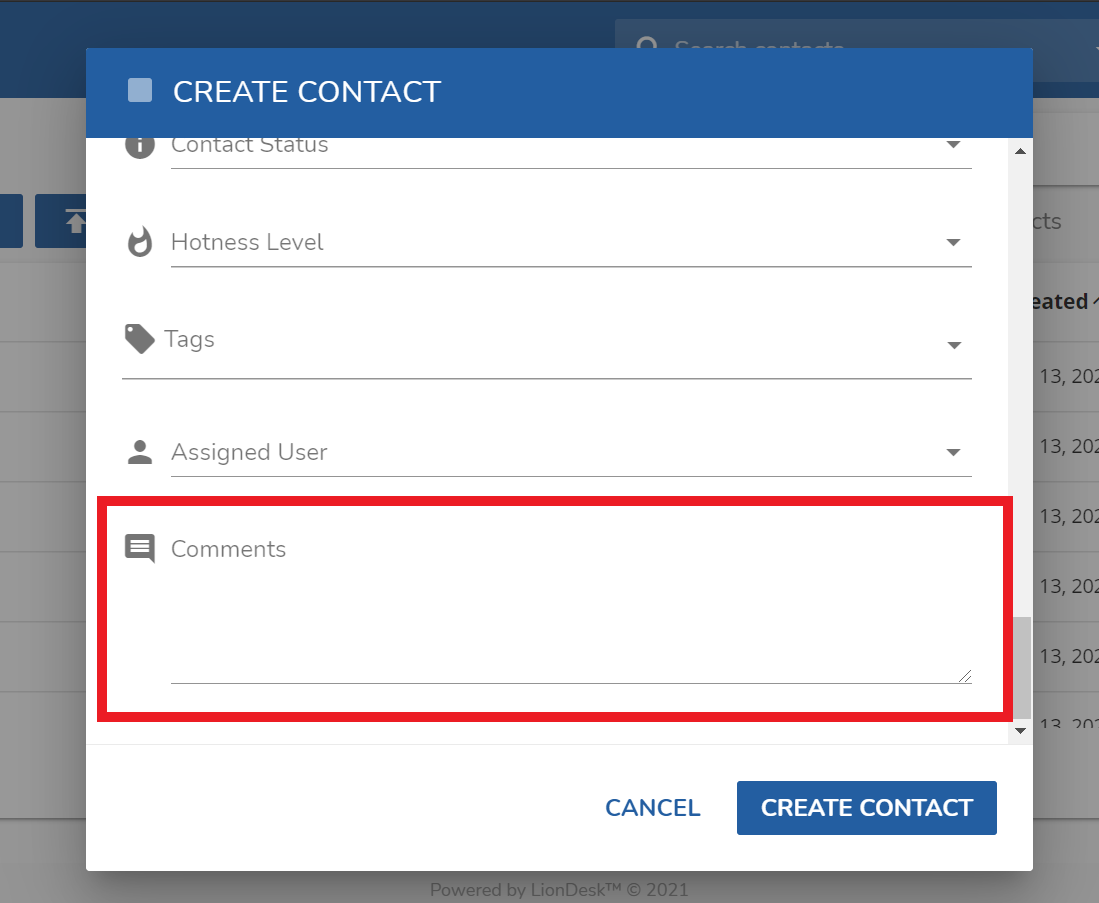This screenshot has width=1099, height=903.
Task: Click the comment bubble icon near Comments
Action: [139, 548]
